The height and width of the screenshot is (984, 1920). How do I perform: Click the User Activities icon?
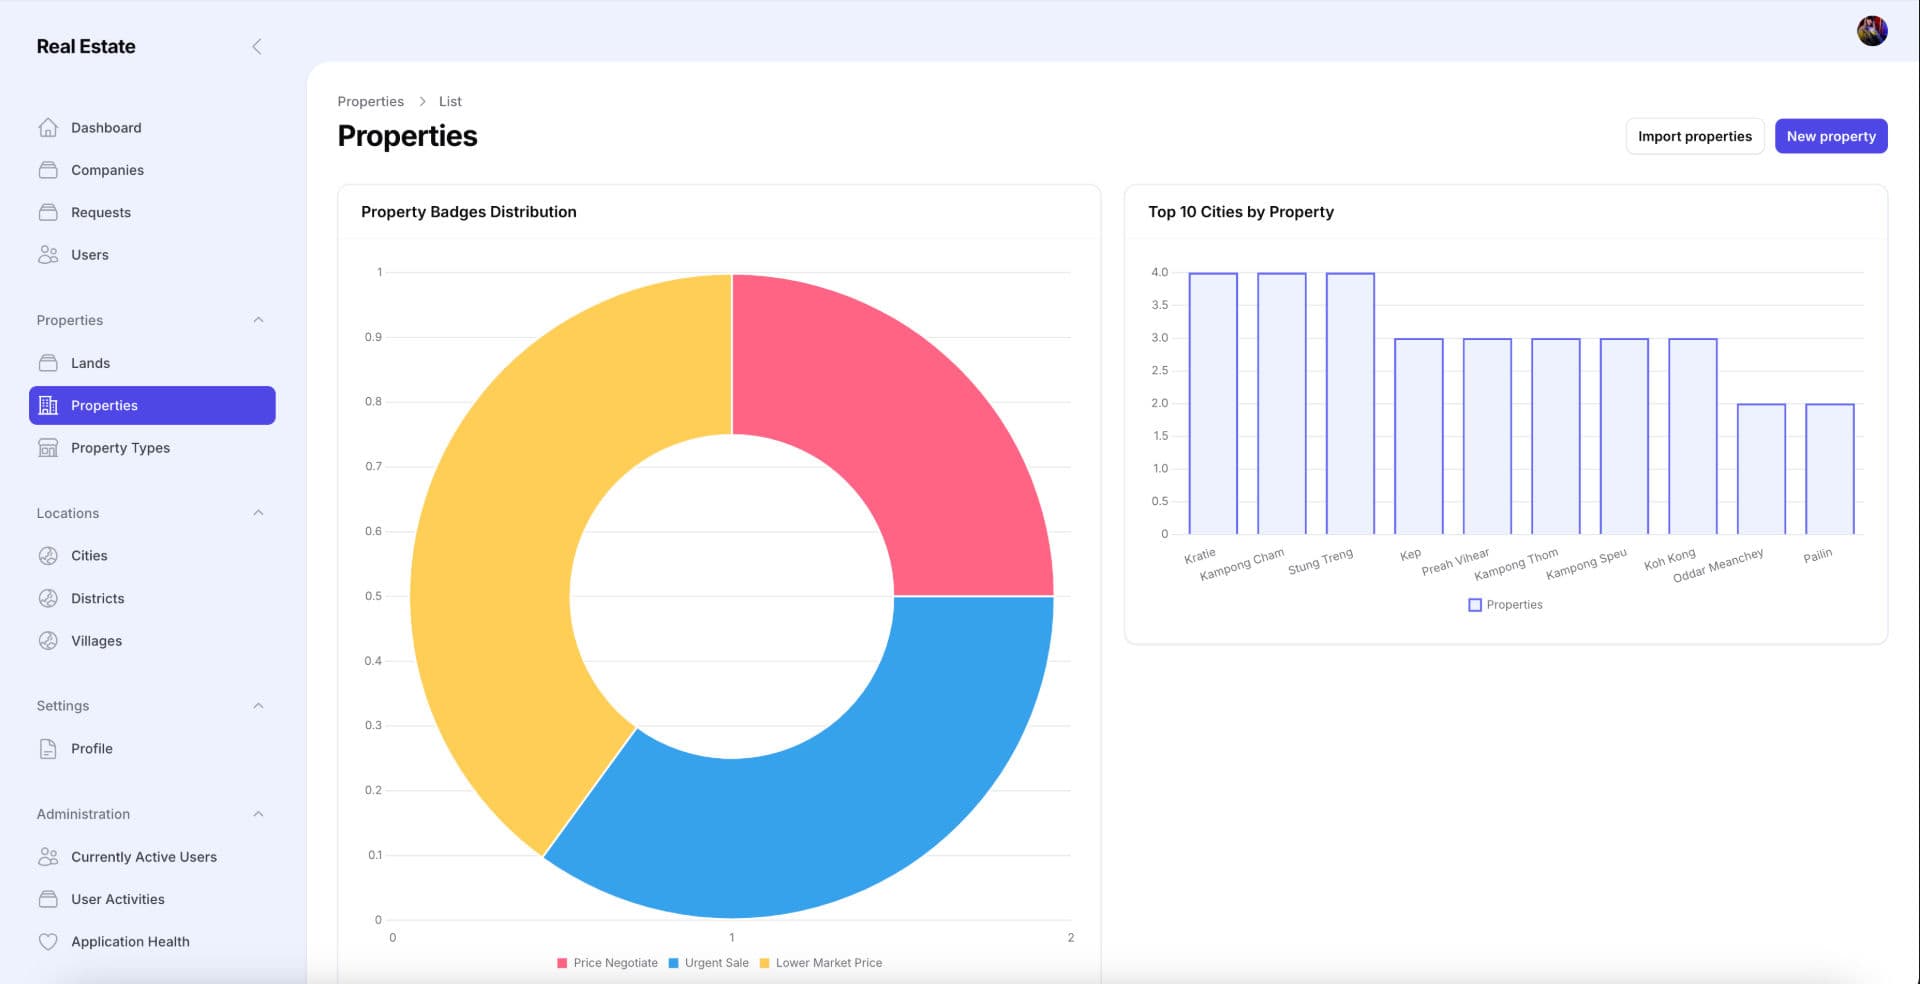(x=48, y=899)
